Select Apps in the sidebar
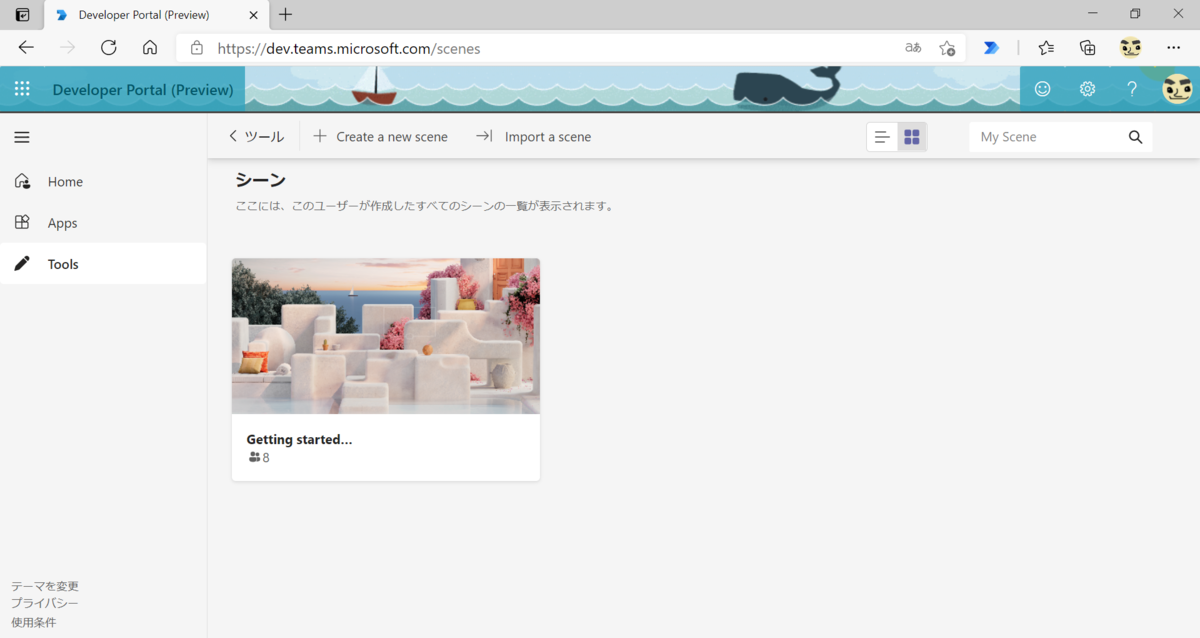The image size is (1200, 638). pos(103,222)
